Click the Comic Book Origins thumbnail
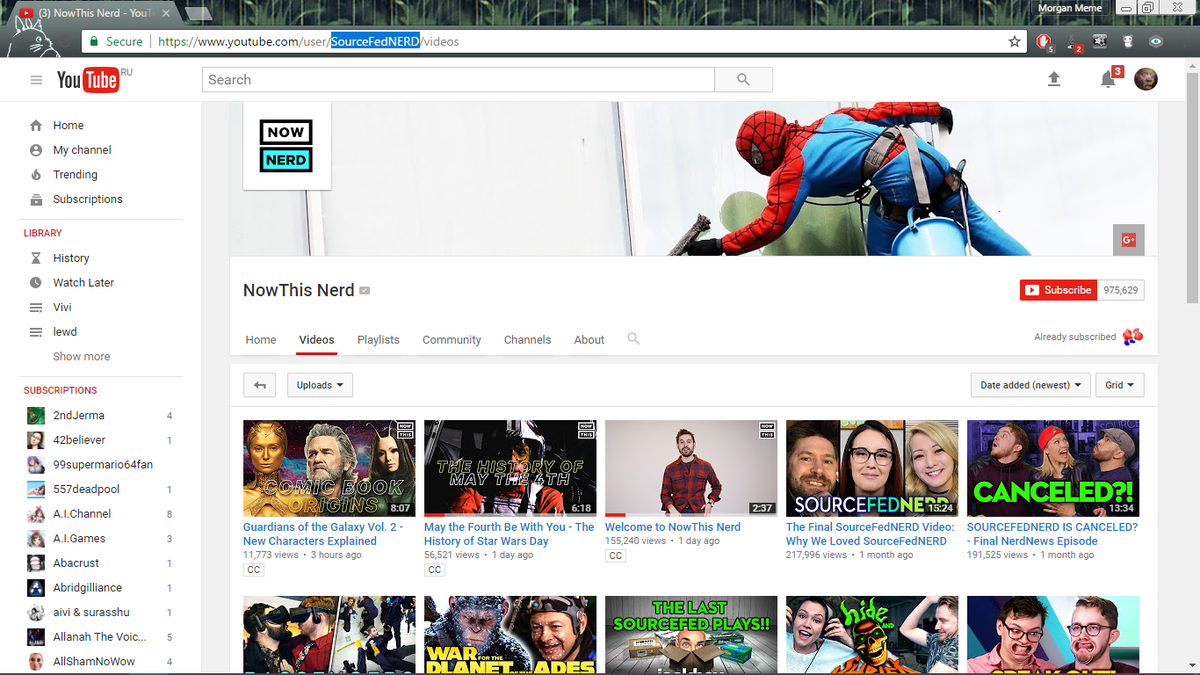1200x675 pixels. click(329, 468)
